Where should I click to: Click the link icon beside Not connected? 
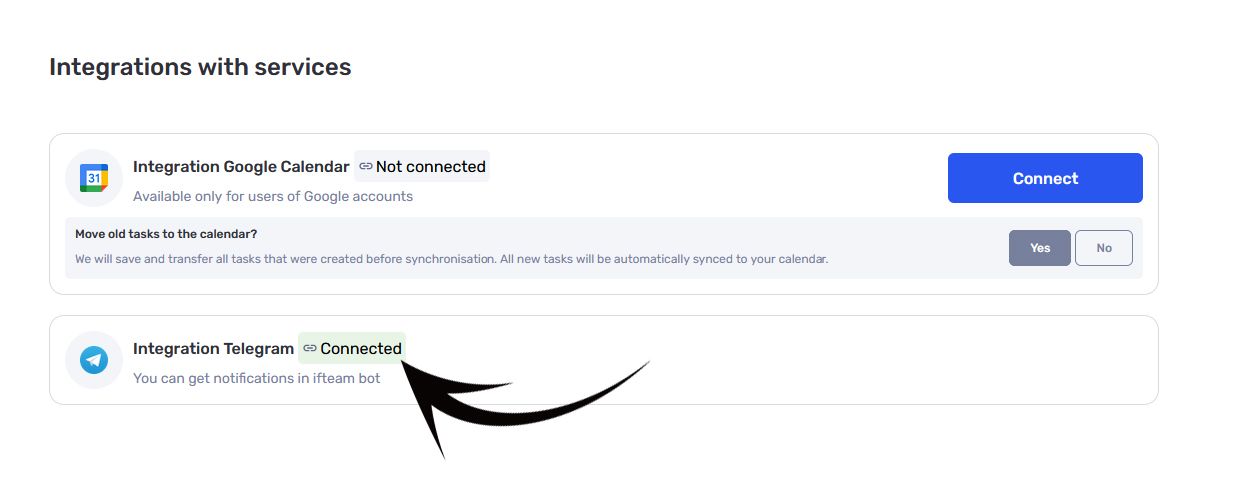366,166
